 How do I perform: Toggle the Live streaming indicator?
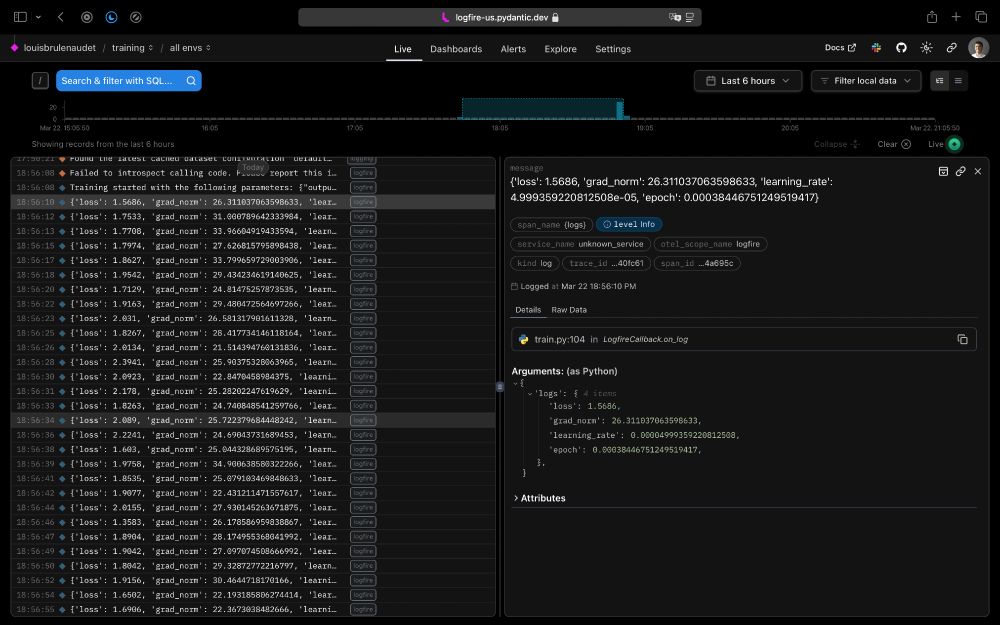pyautogui.click(x=954, y=144)
